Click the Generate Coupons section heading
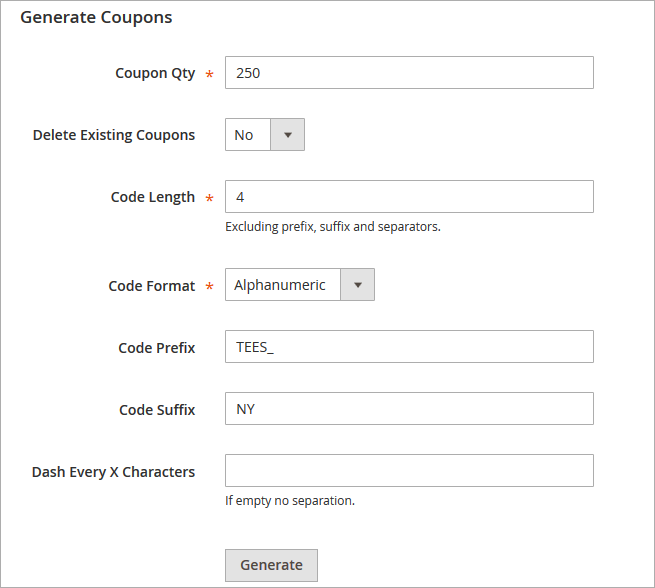The width and height of the screenshot is (655, 588). (x=96, y=17)
